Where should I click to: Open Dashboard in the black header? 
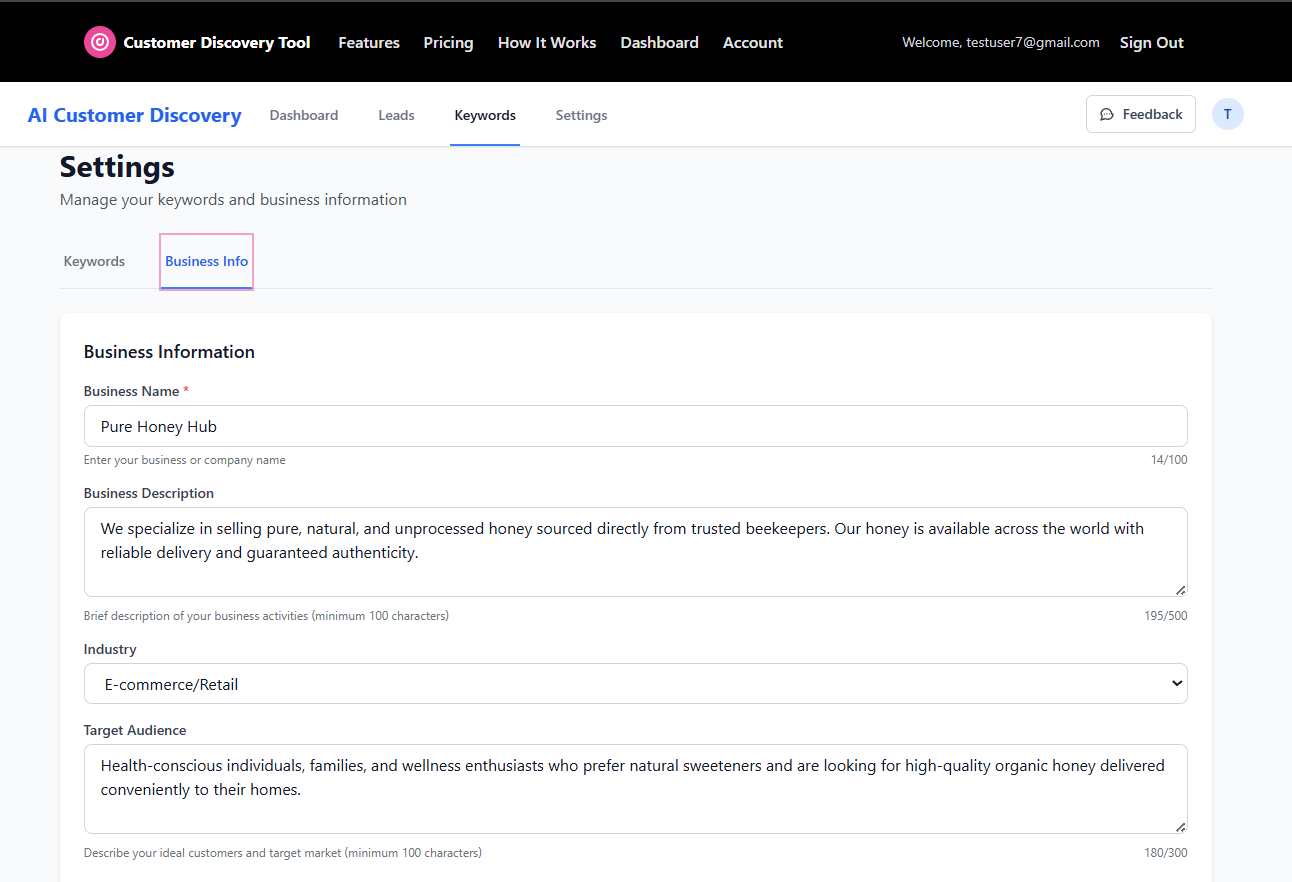pyautogui.click(x=659, y=42)
